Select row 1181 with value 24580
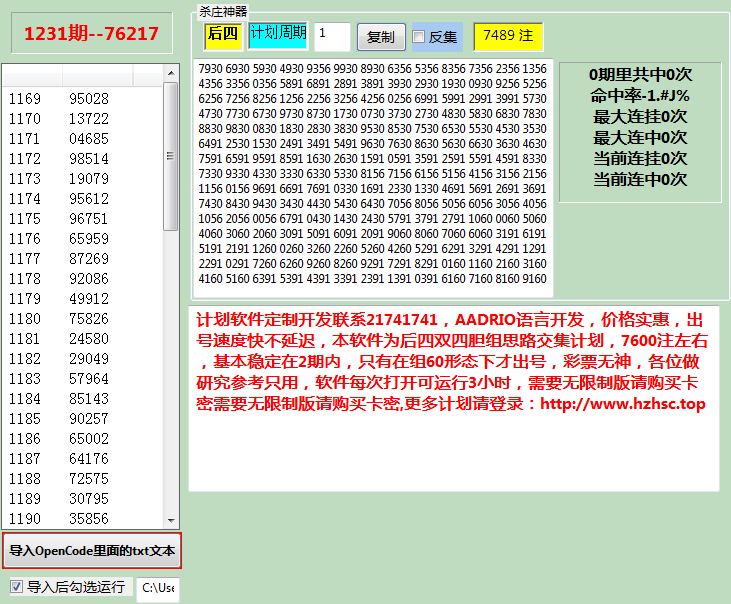This screenshot has width=731, height=604. [x=83, y=339]
